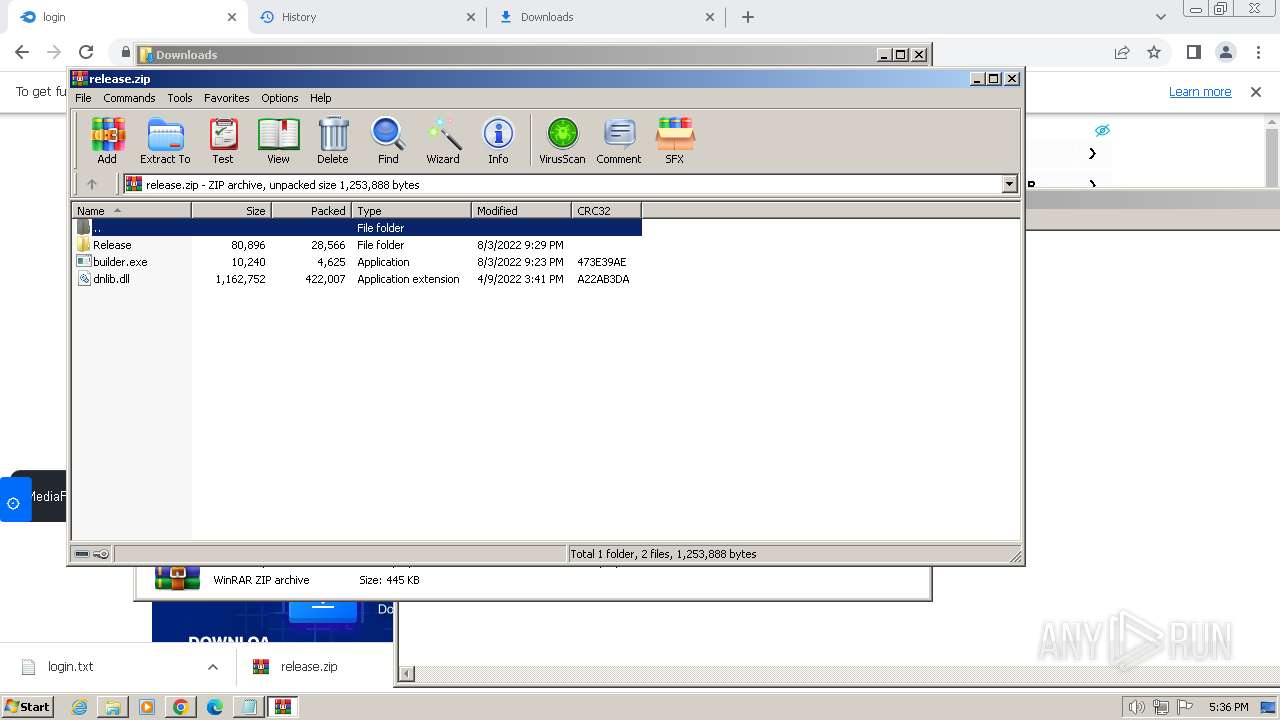Click the CRC32 value 473E39AE
The height and width of the screenshot is (720, 1280).
[x=601, y=262]
